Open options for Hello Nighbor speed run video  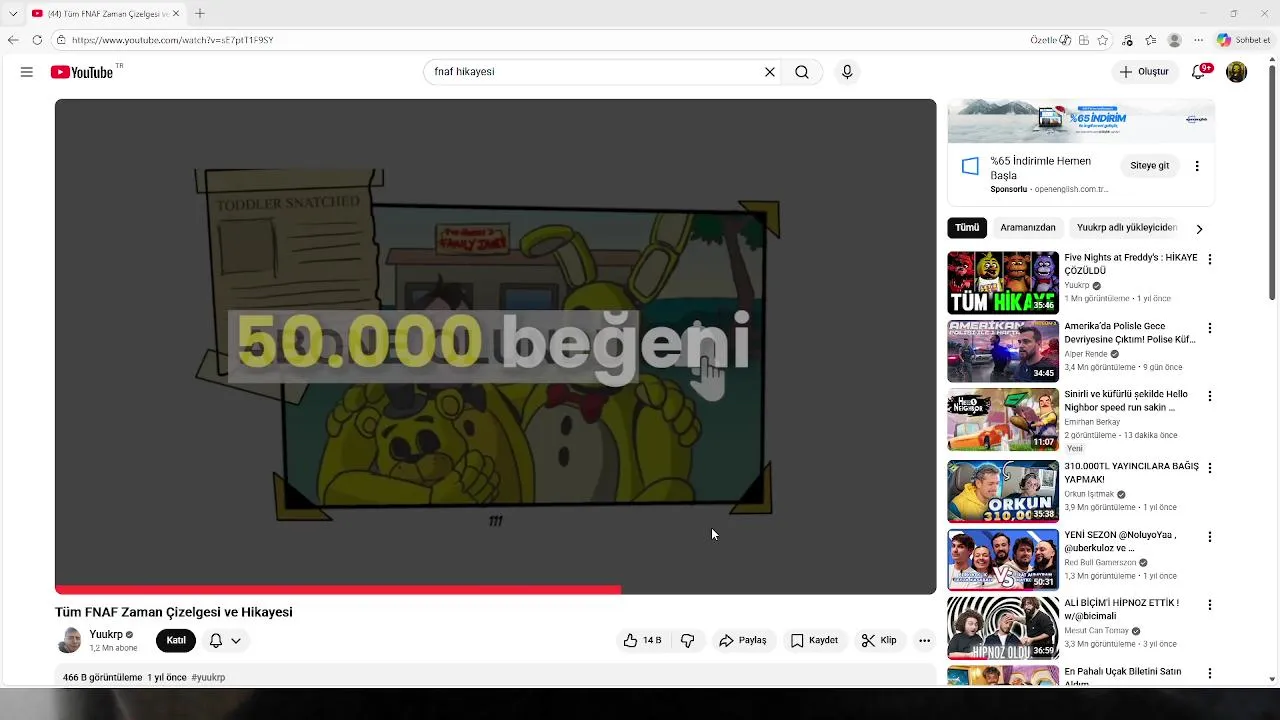point(1210,396)
